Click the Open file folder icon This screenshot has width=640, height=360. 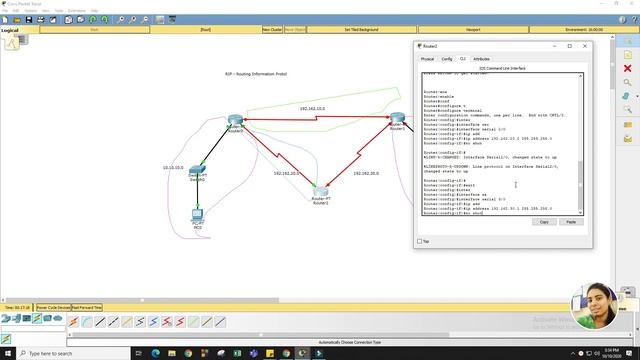coord(17,20)
